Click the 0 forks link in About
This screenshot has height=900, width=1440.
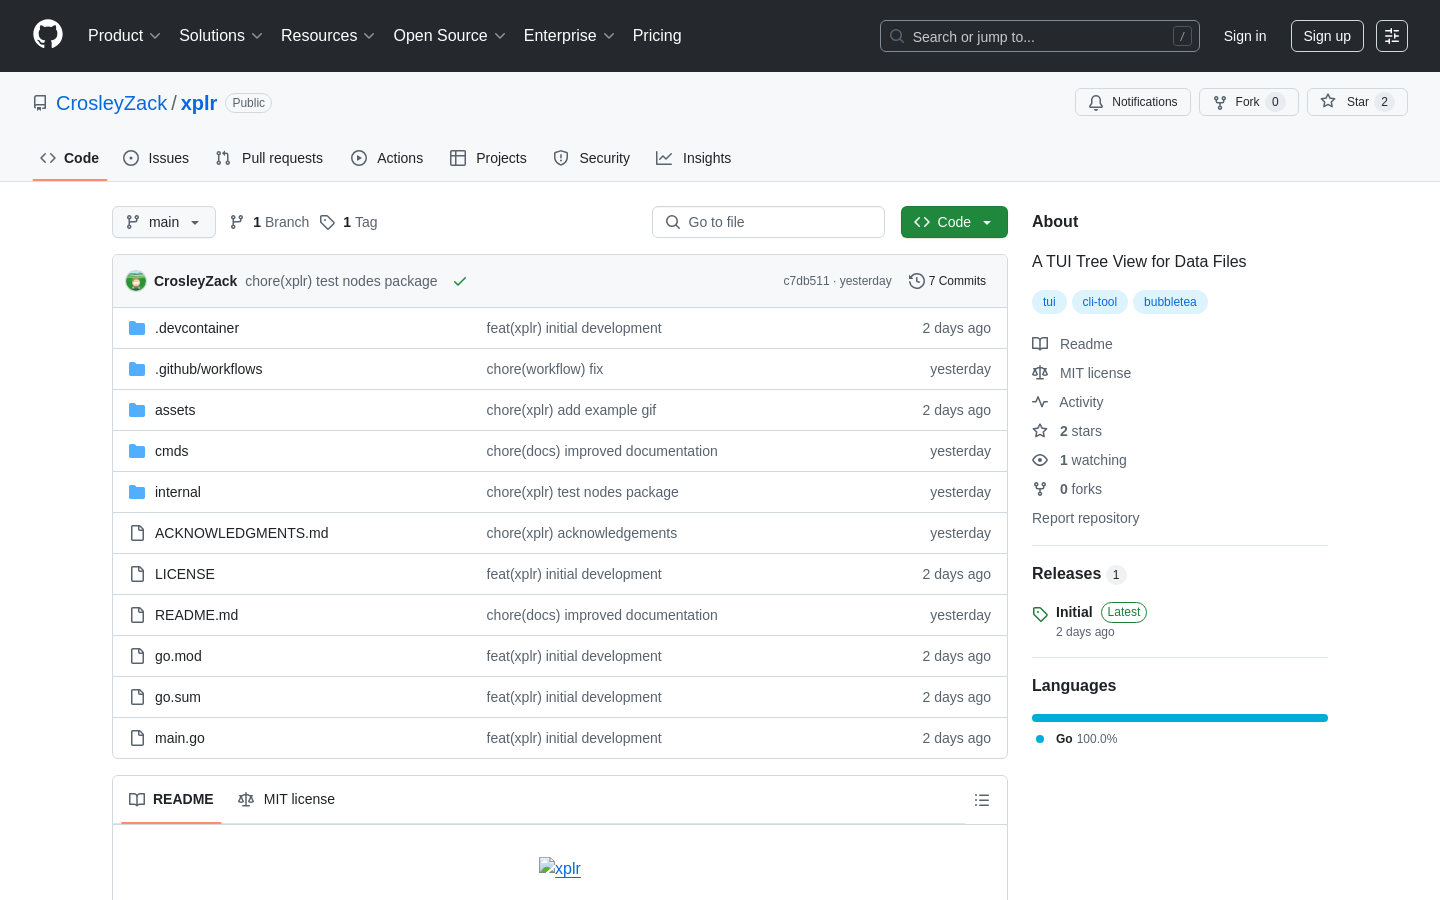1080,489
